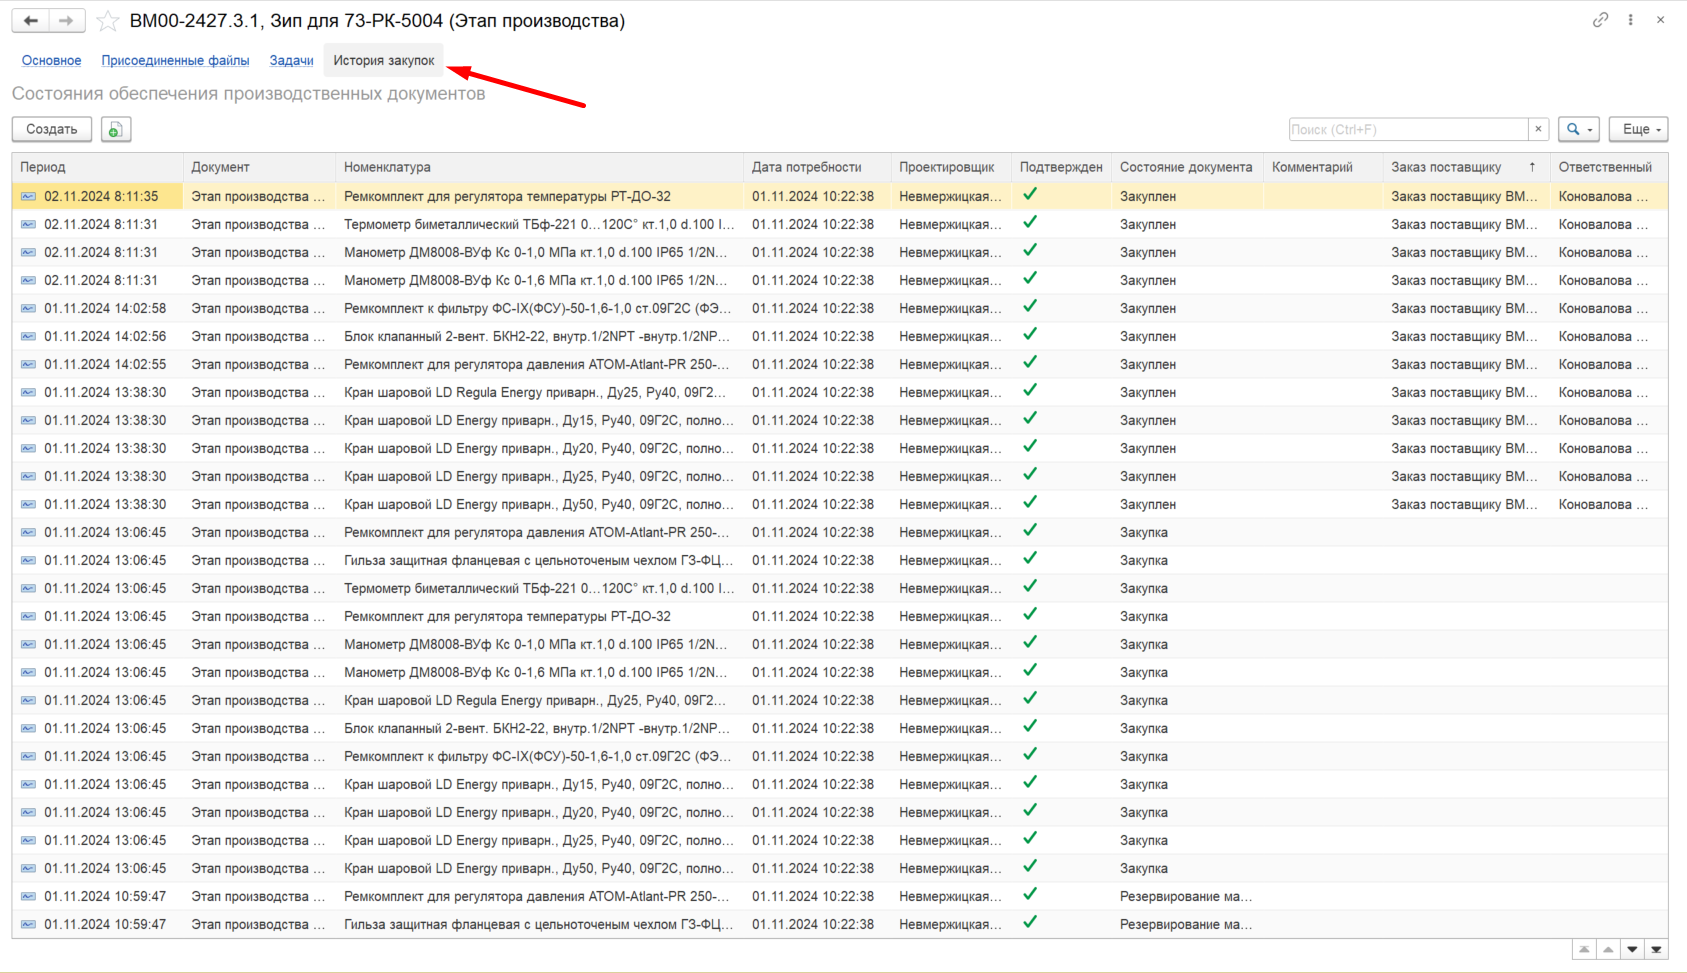1687x973 pixels.
Task: Select the История закупок tab
Action: point(384,60)
